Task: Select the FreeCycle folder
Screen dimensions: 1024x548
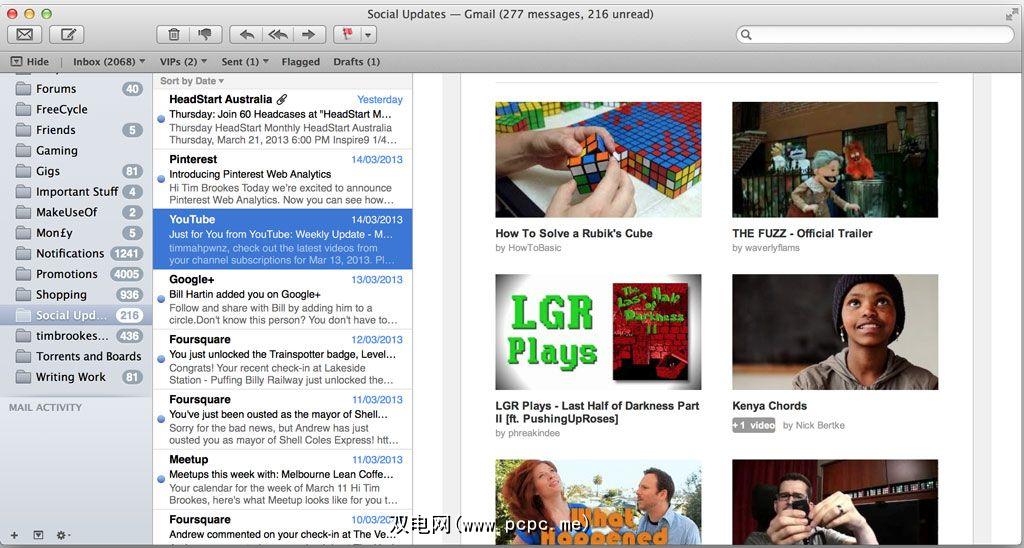Action: pos(76,109)
